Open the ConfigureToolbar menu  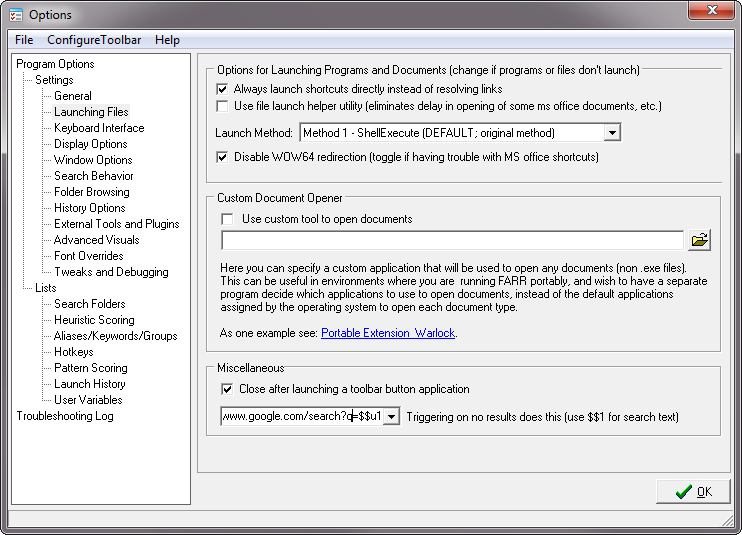tap(94, 40)
